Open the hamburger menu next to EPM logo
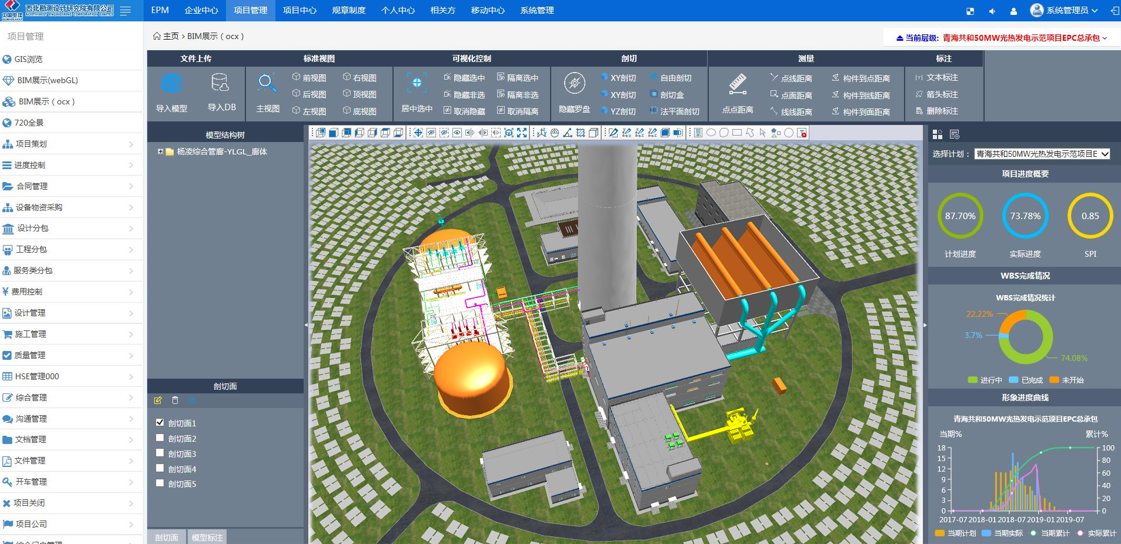1121x544 pixels. coord(125,10)
